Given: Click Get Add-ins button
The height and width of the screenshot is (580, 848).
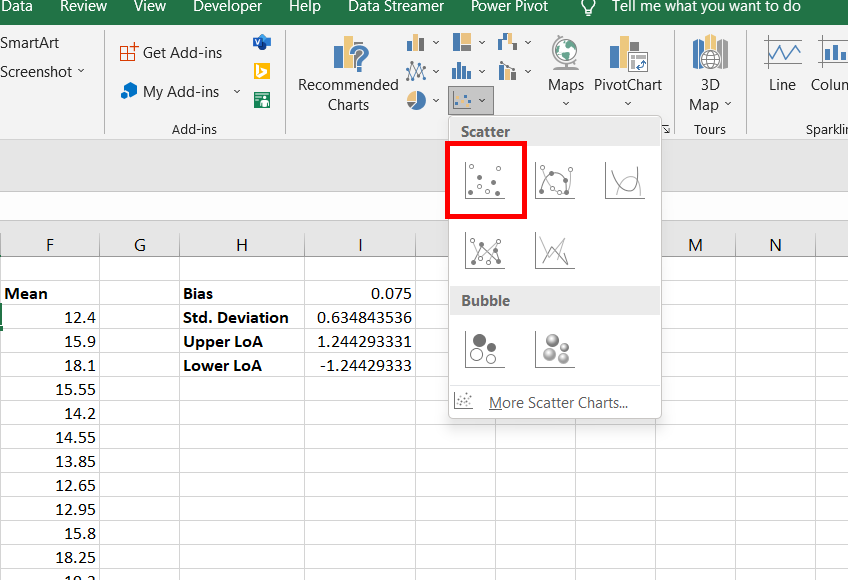Looking at the screenshot, I should click(x=171, y=52).
